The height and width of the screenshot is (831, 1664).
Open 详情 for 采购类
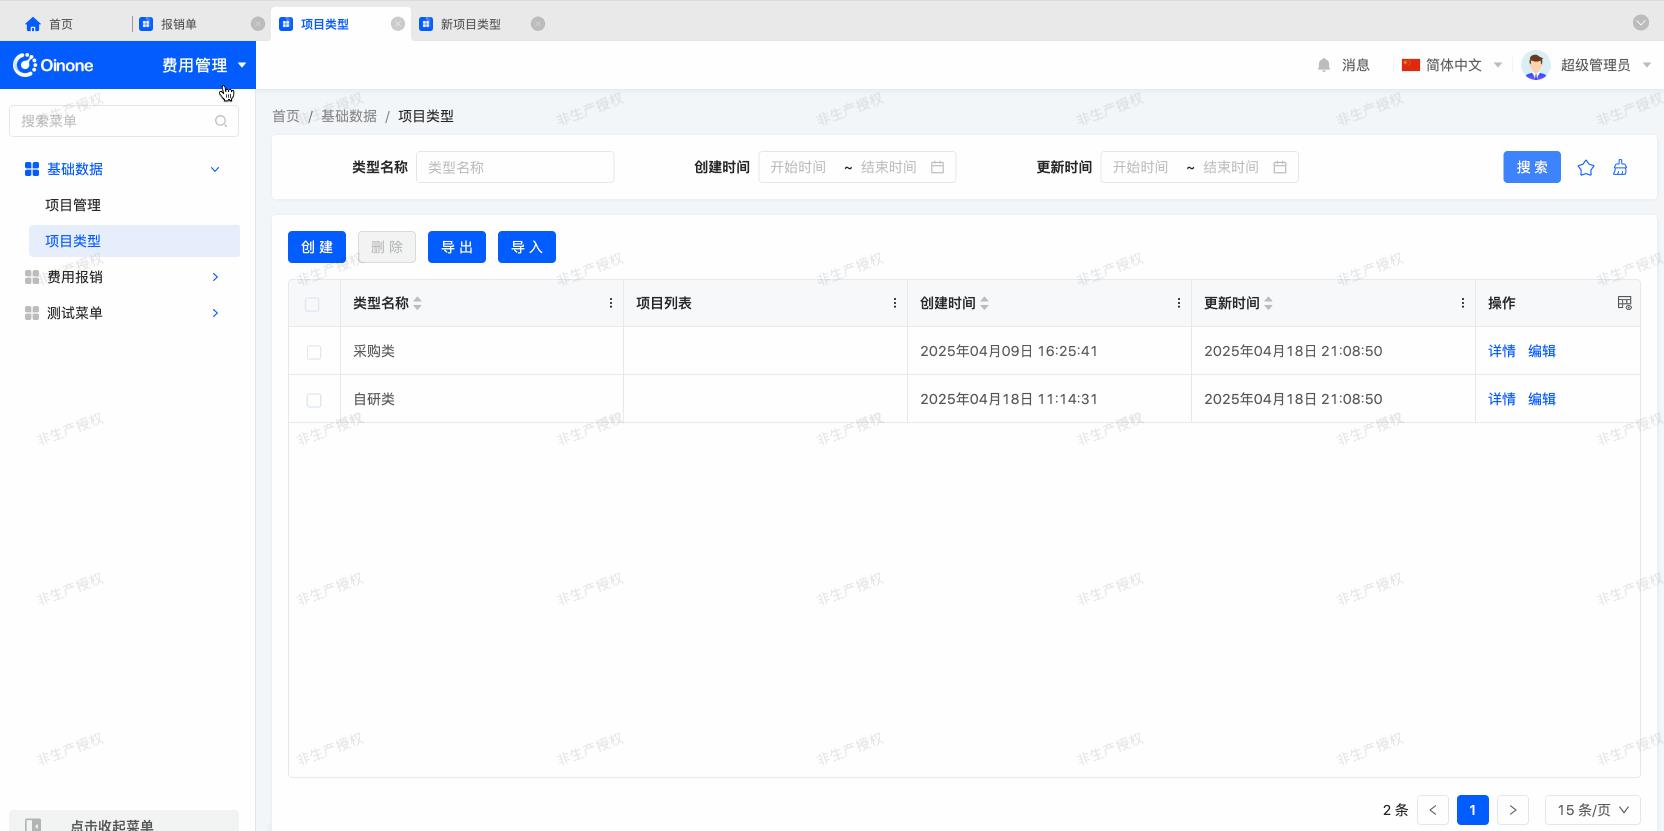pyautogui.click(x=1501, y=351)
